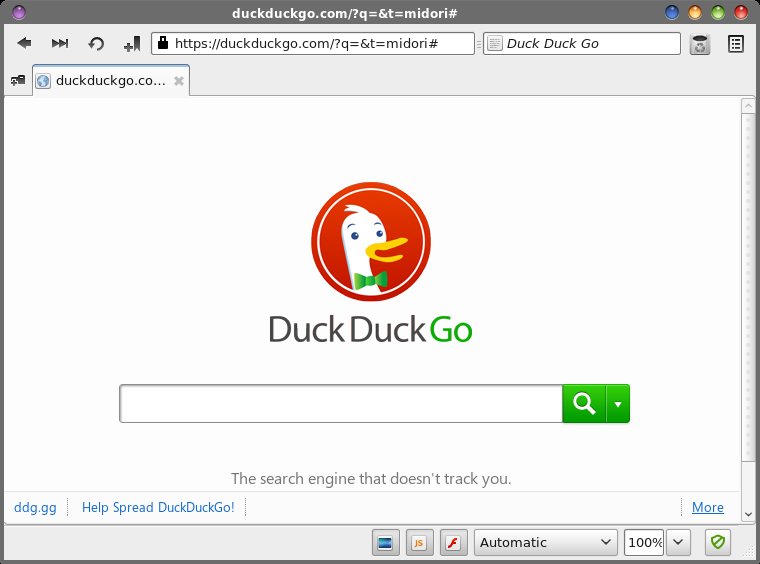Click 'The search engine that doesn't track you.' text
Screen dimensions: 760x564
coord(371,479)
